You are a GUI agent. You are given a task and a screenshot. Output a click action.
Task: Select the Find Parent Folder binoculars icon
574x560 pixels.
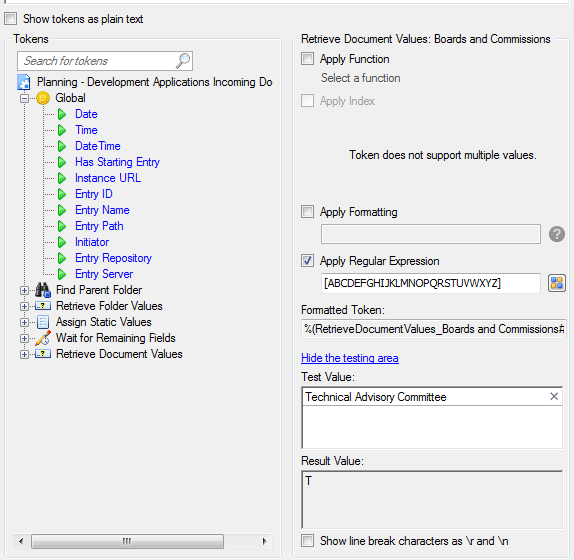pyautogui.click(x=43, y=290)
